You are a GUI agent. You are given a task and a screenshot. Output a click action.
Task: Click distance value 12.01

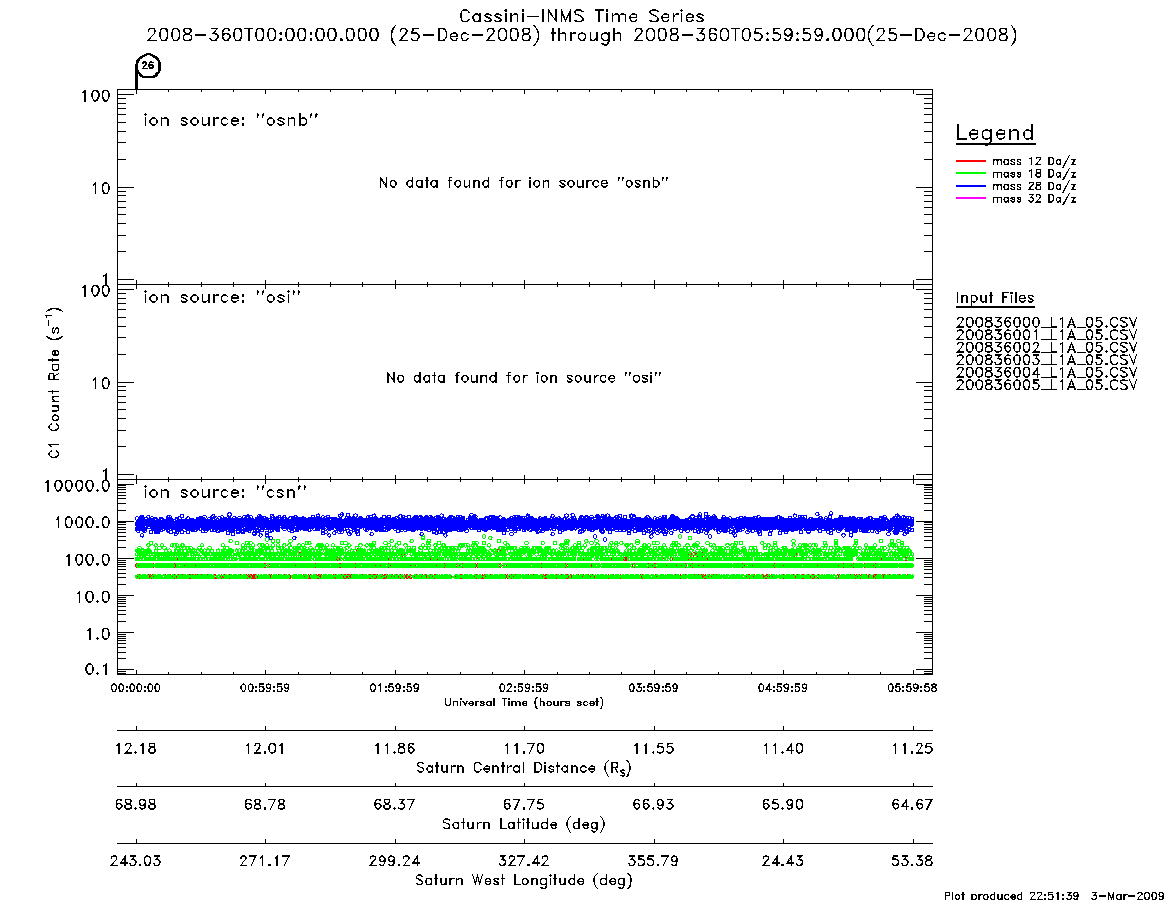[x=265, y=748]
